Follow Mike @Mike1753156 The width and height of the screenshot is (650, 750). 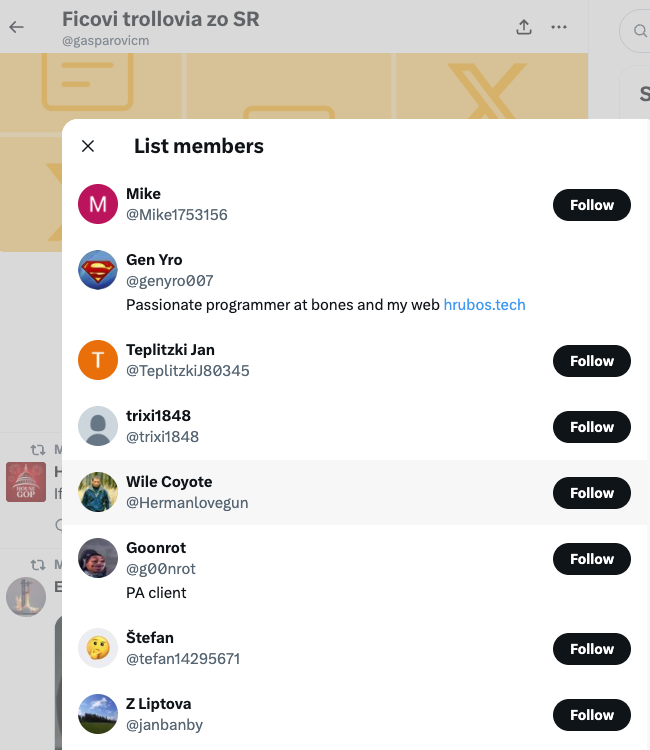592,205
